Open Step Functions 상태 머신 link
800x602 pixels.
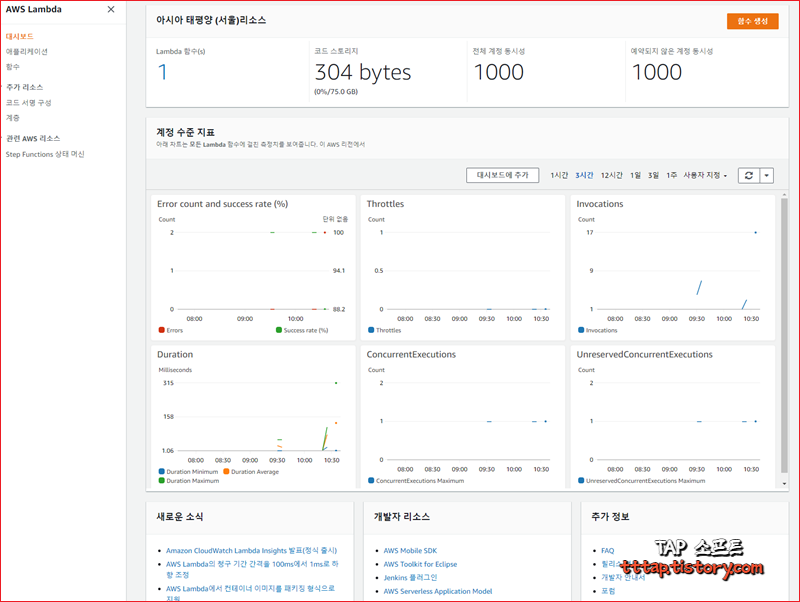pyautogui.click(x=45, y=154)
